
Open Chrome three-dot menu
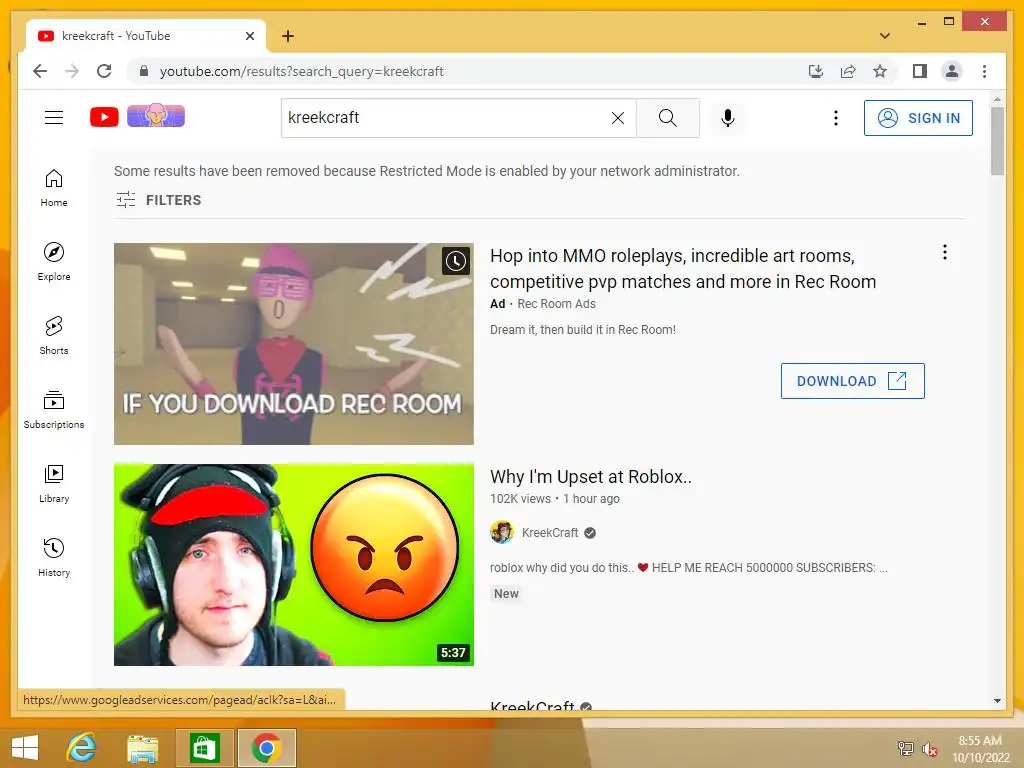click(x=984, y=71)
